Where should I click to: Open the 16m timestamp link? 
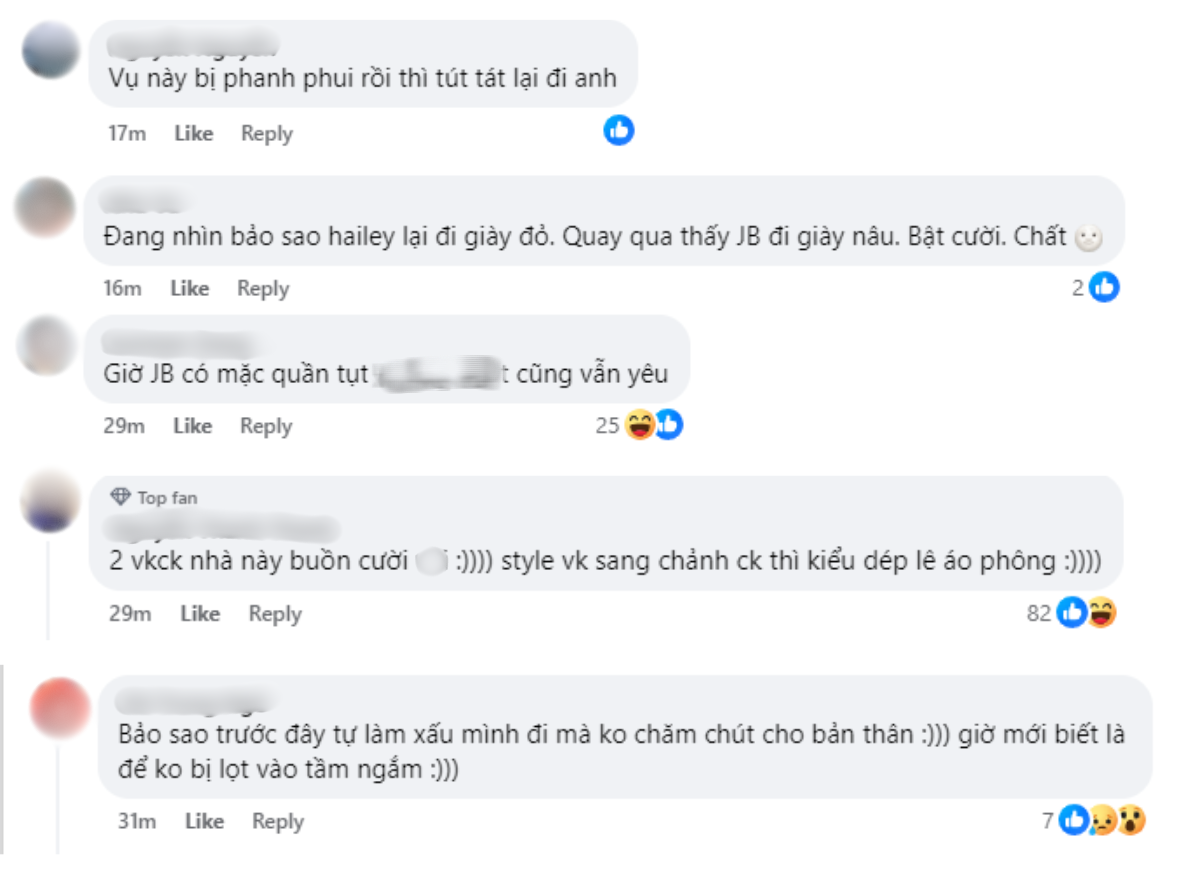tap(122, 288)
